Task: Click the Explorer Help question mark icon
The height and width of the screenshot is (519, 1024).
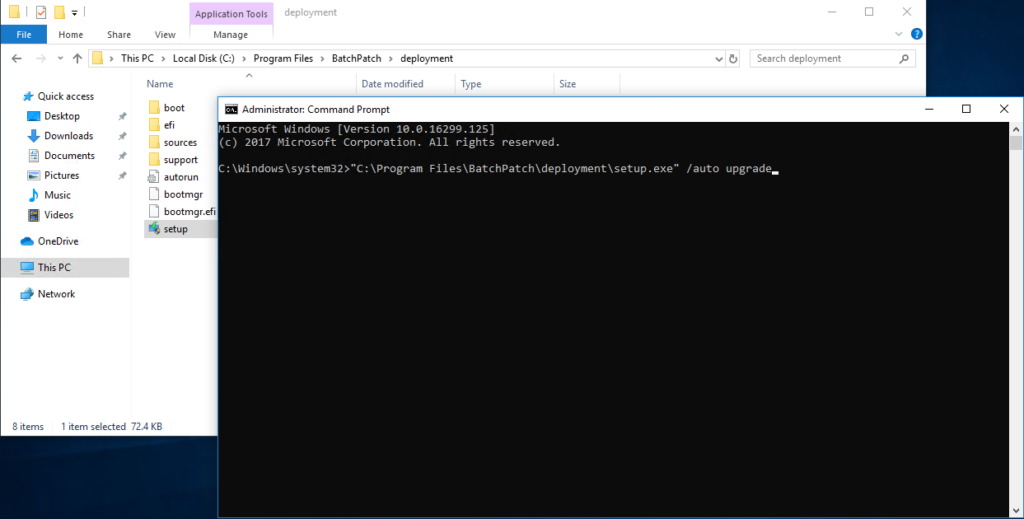Action: (917, 34)
